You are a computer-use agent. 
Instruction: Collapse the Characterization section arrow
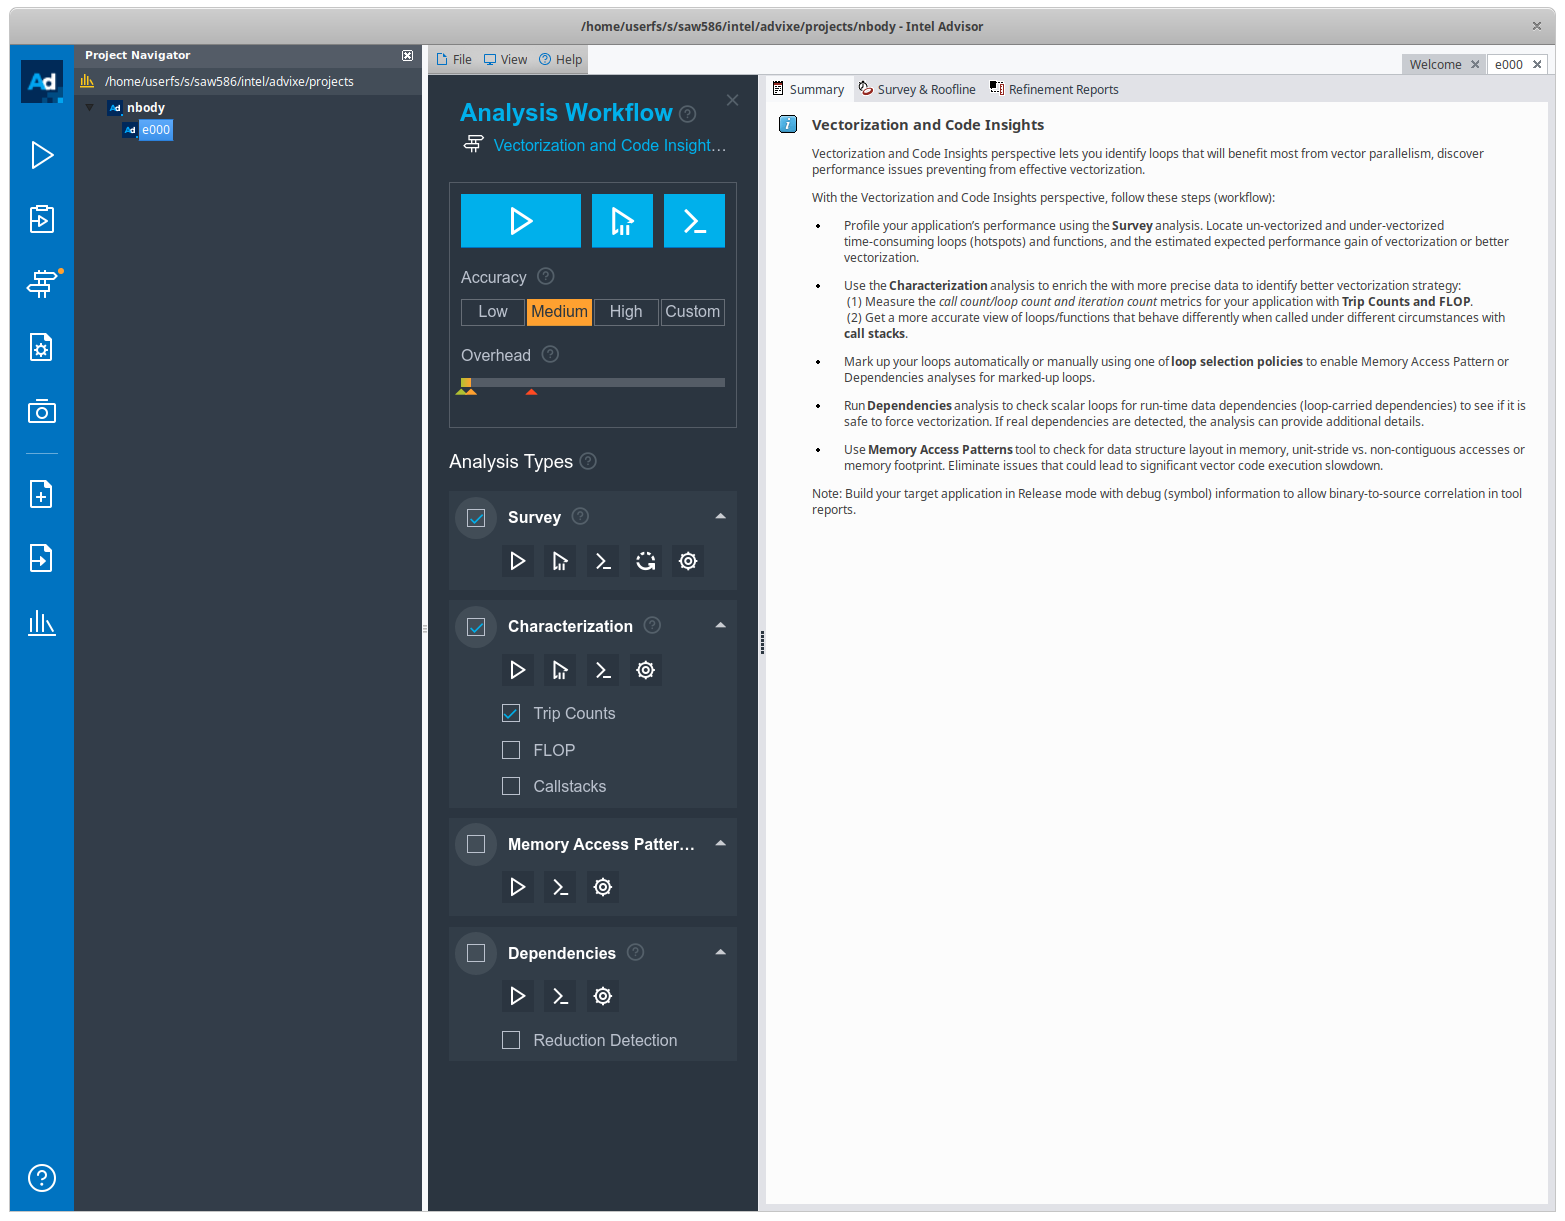[x=720, y=625]
